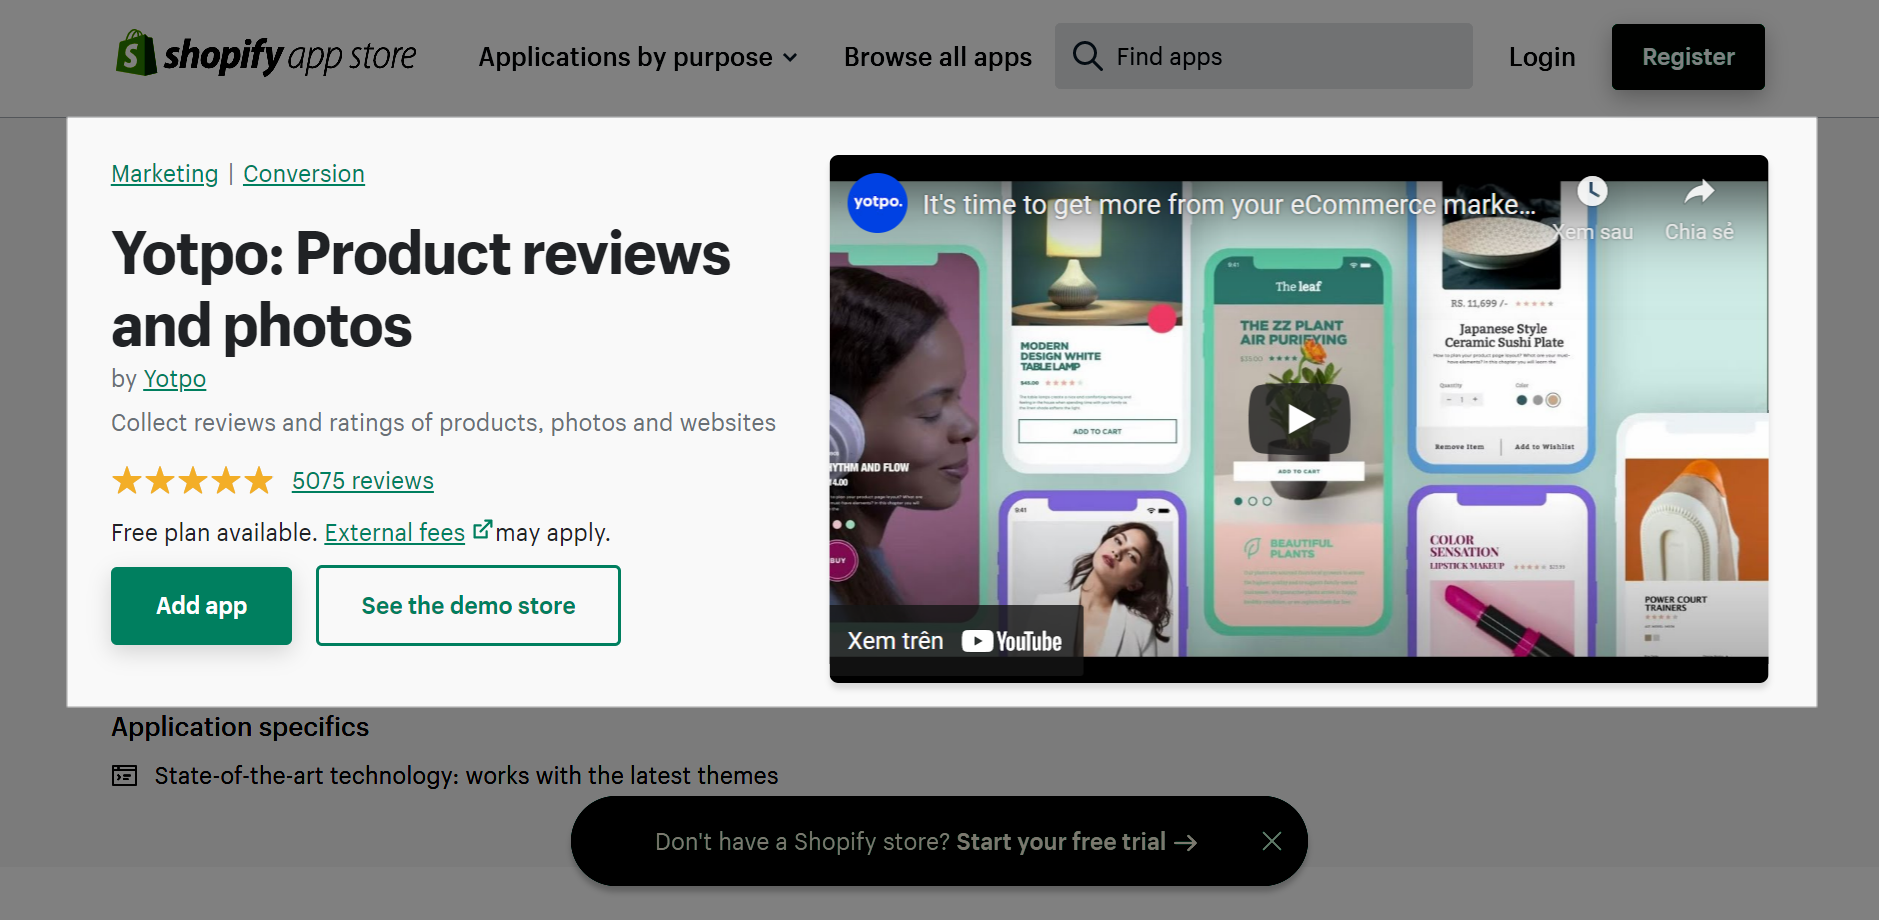Click Start your free trial link

click(x=1076, y=842)
